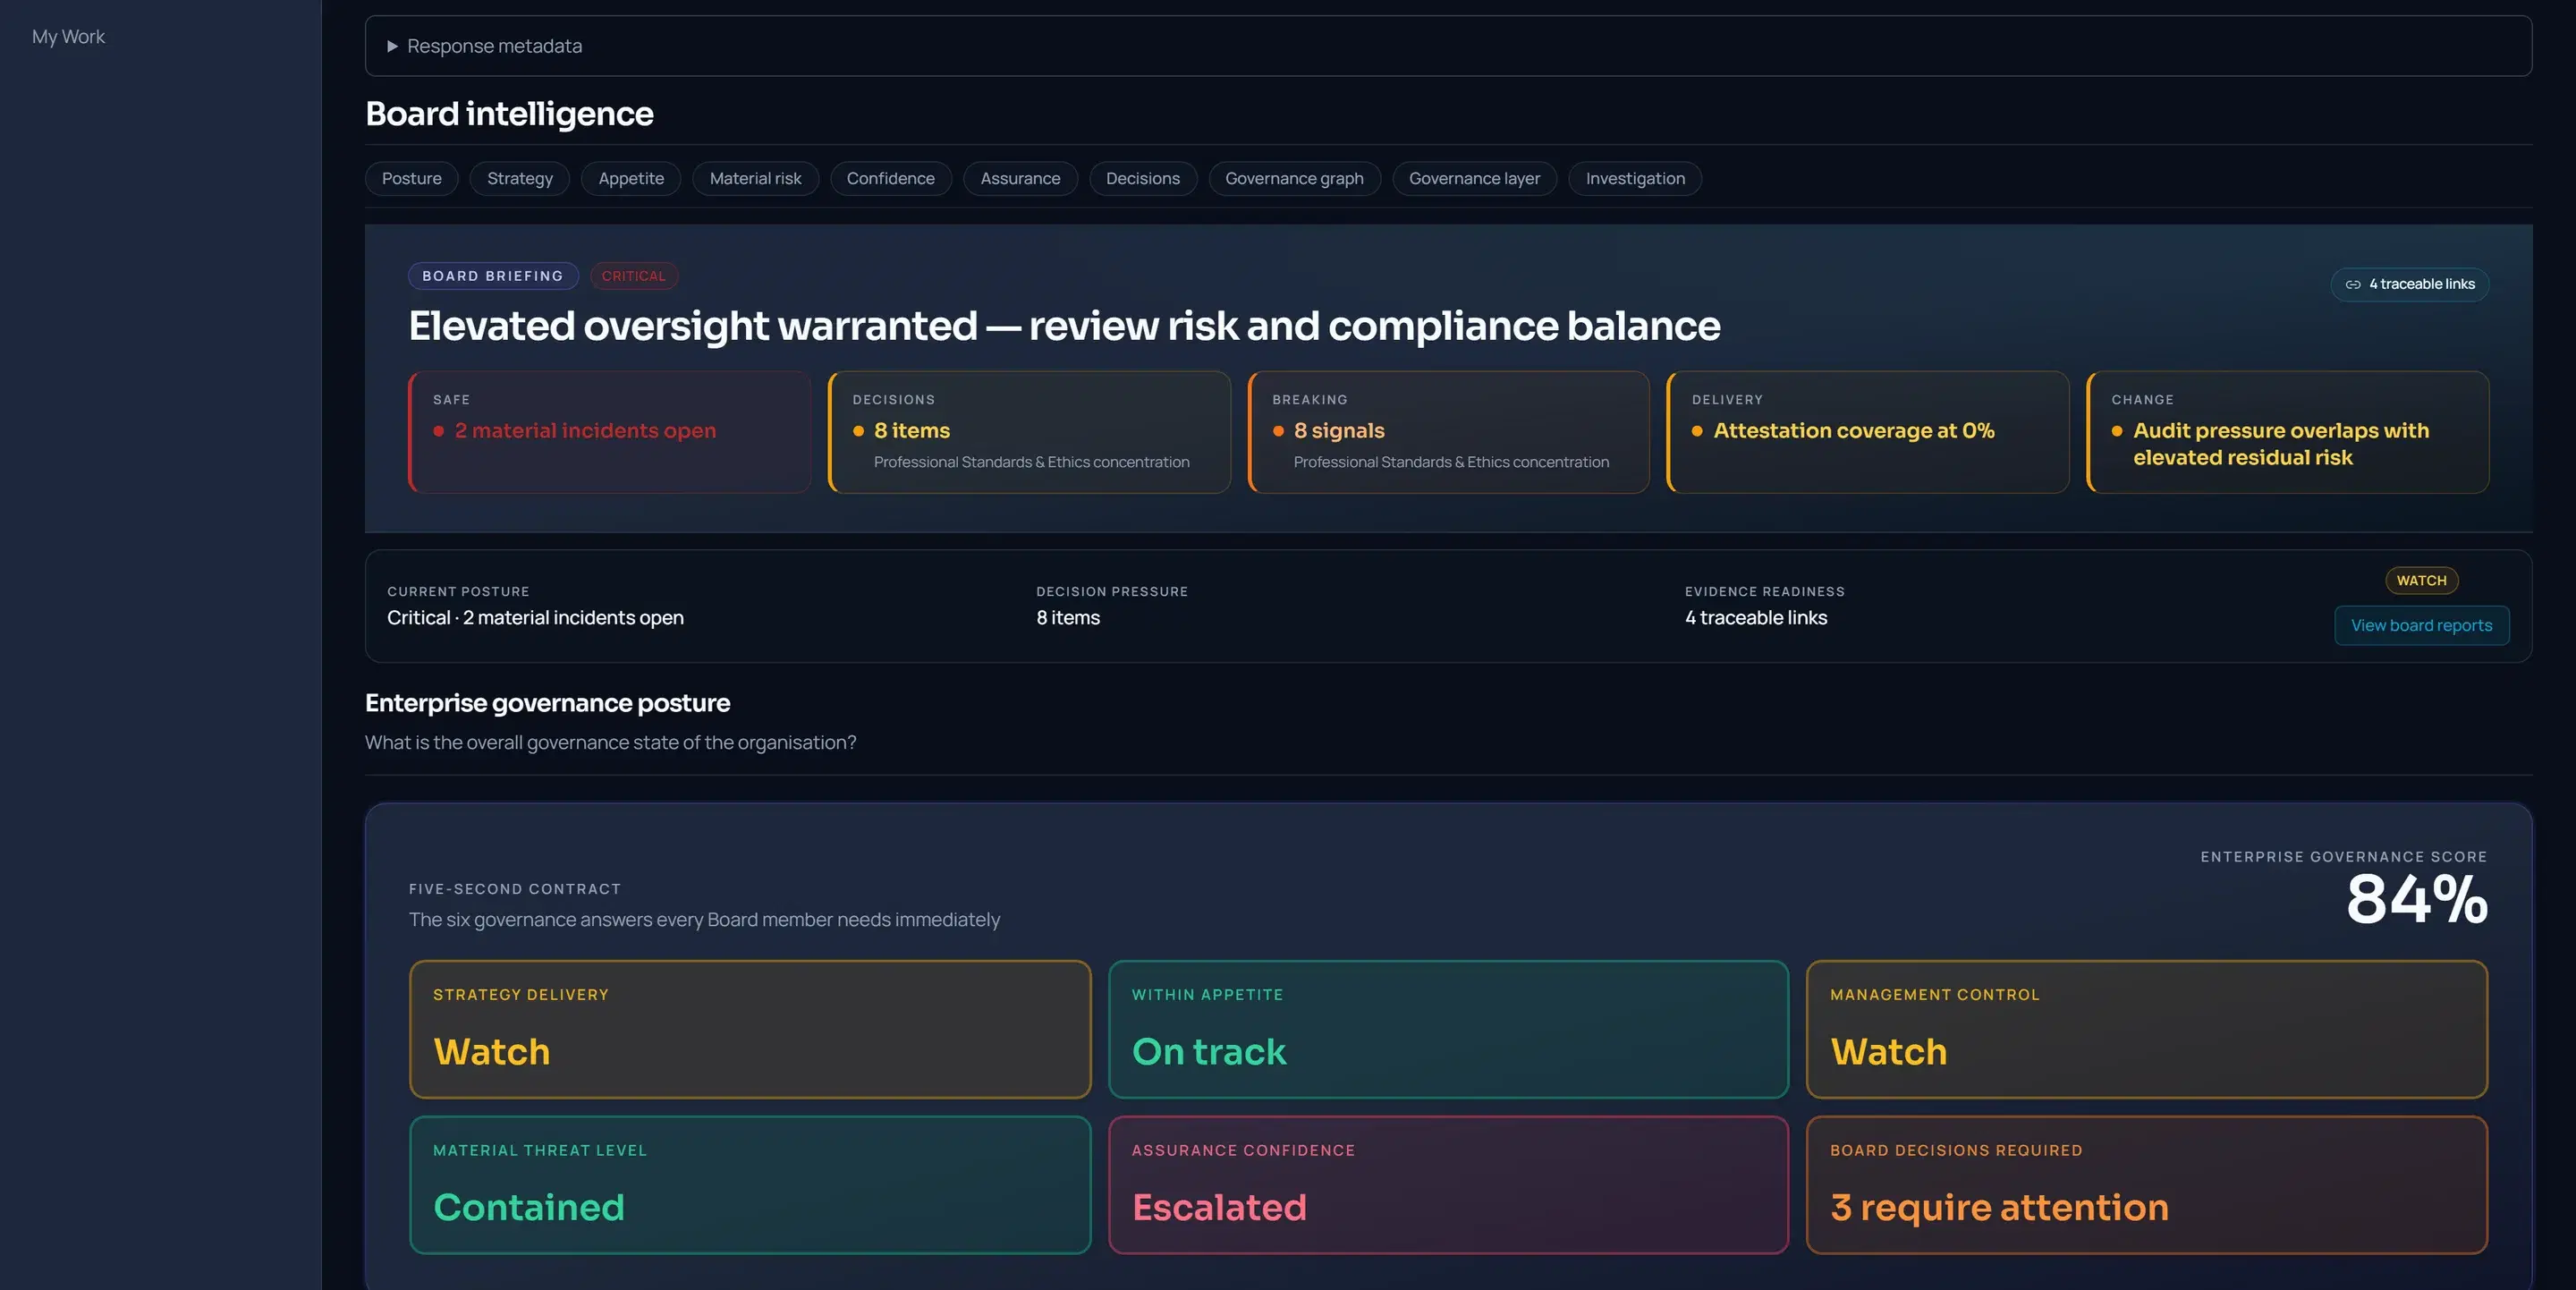Click the yellow dot beside 8 items
The height and width of the screenshot is (1290, 2576).
tap(858, 431)
